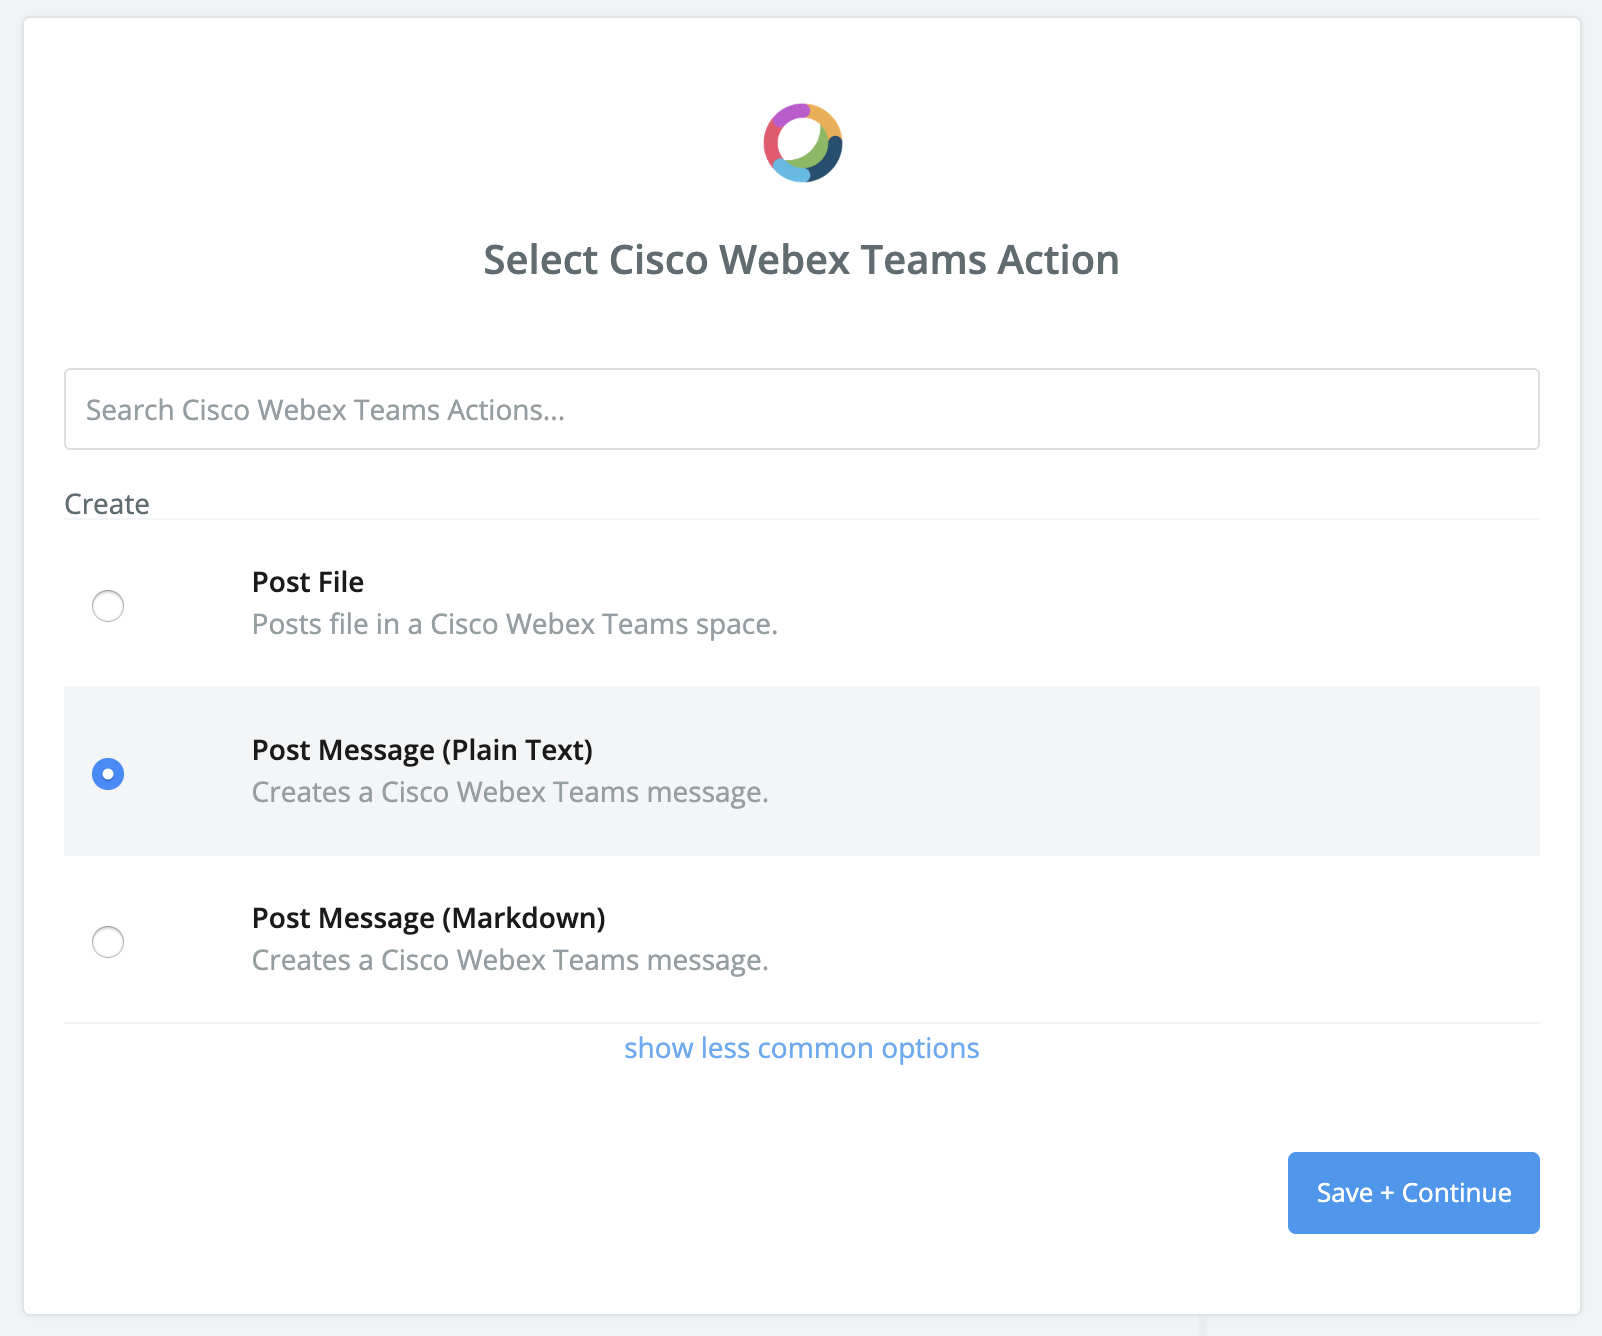
Task: Click the Post Message (Markdown) title
Action: (x=428, y=918)
